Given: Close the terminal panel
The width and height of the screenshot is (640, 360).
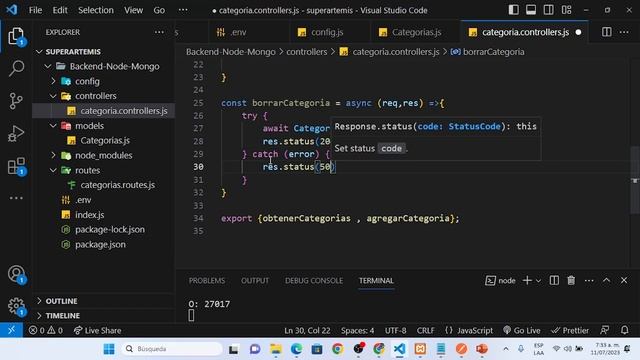Looking at the screenshot, I should (x=624, y=280).
